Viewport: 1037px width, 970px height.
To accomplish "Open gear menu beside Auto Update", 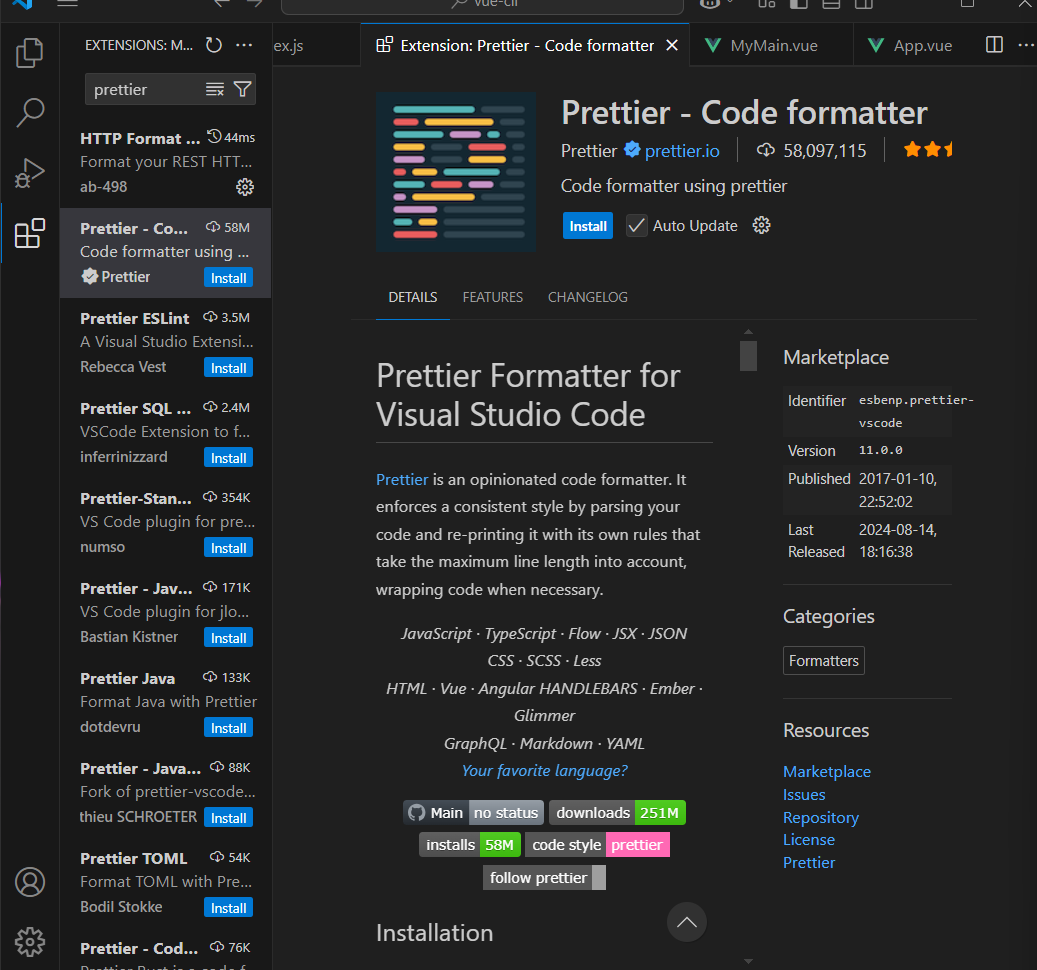I will pyautogui.click(x=761, y=226).
